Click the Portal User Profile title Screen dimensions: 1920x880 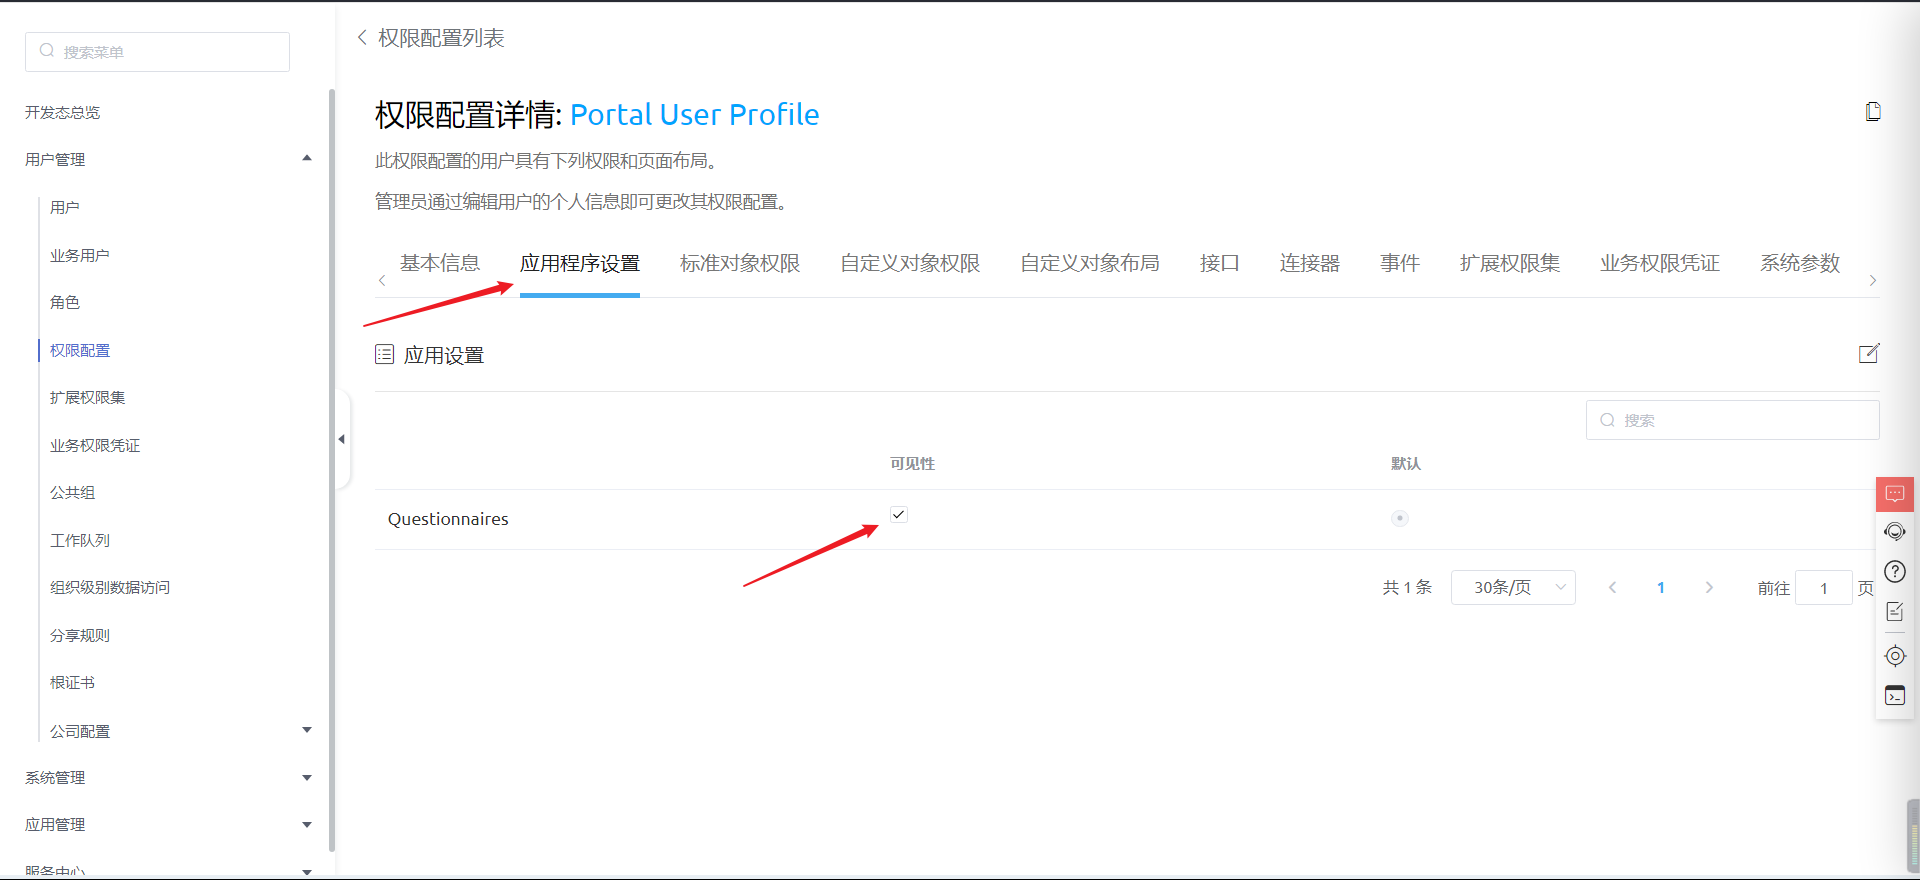point(694,115)
